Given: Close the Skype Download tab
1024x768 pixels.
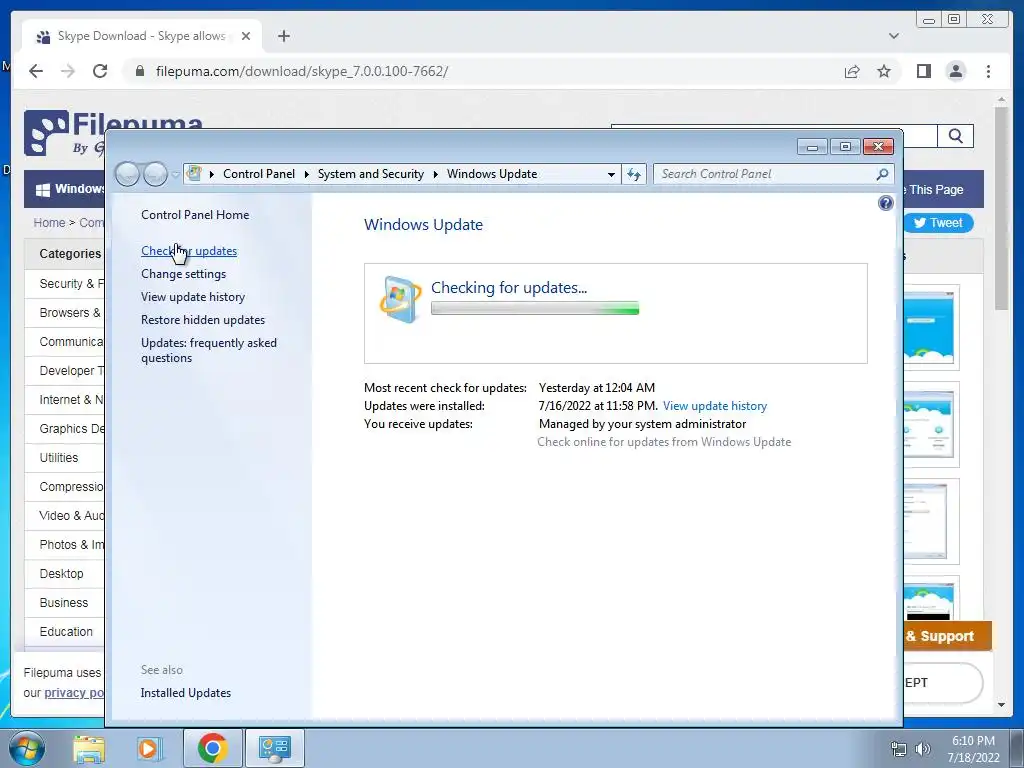Looking at the screenshot, I should coord(246,36).
